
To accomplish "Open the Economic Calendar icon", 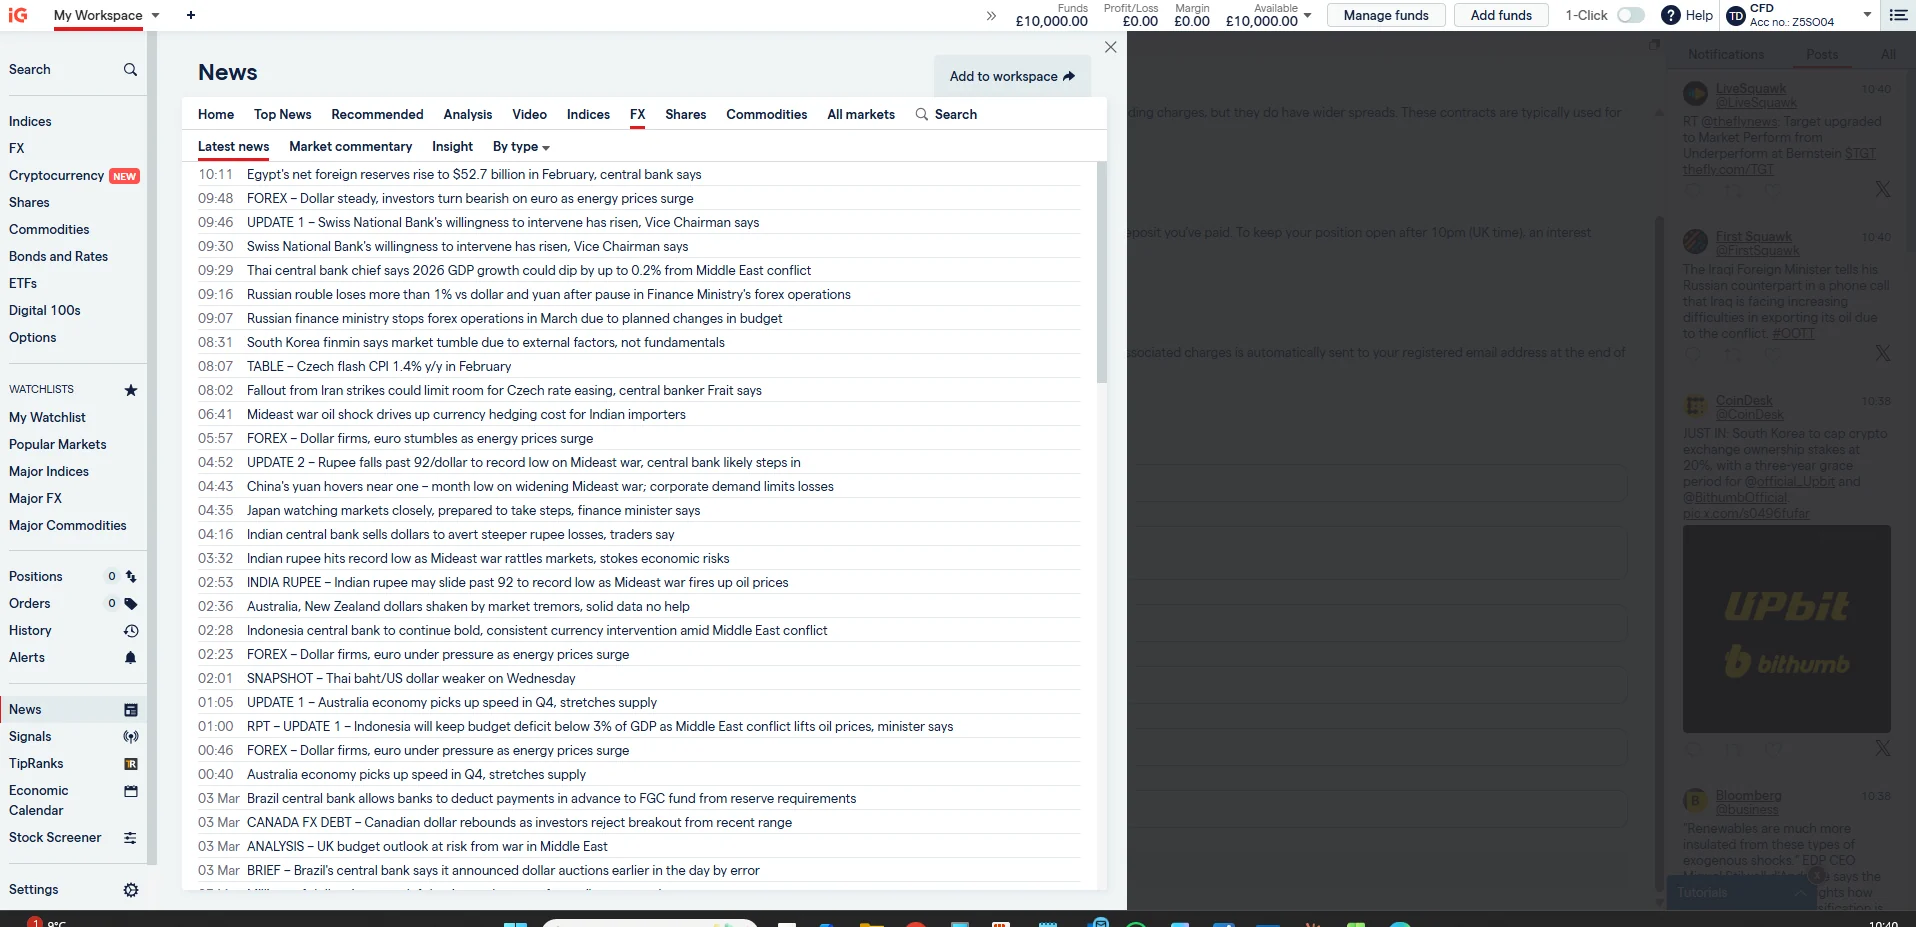I will point(130,790).
